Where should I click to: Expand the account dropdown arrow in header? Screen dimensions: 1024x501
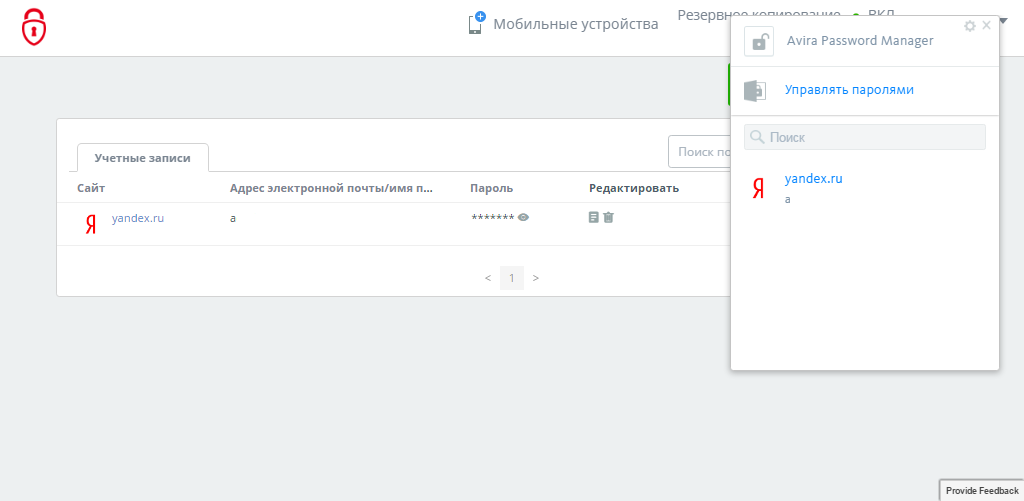pos(1004,20)
